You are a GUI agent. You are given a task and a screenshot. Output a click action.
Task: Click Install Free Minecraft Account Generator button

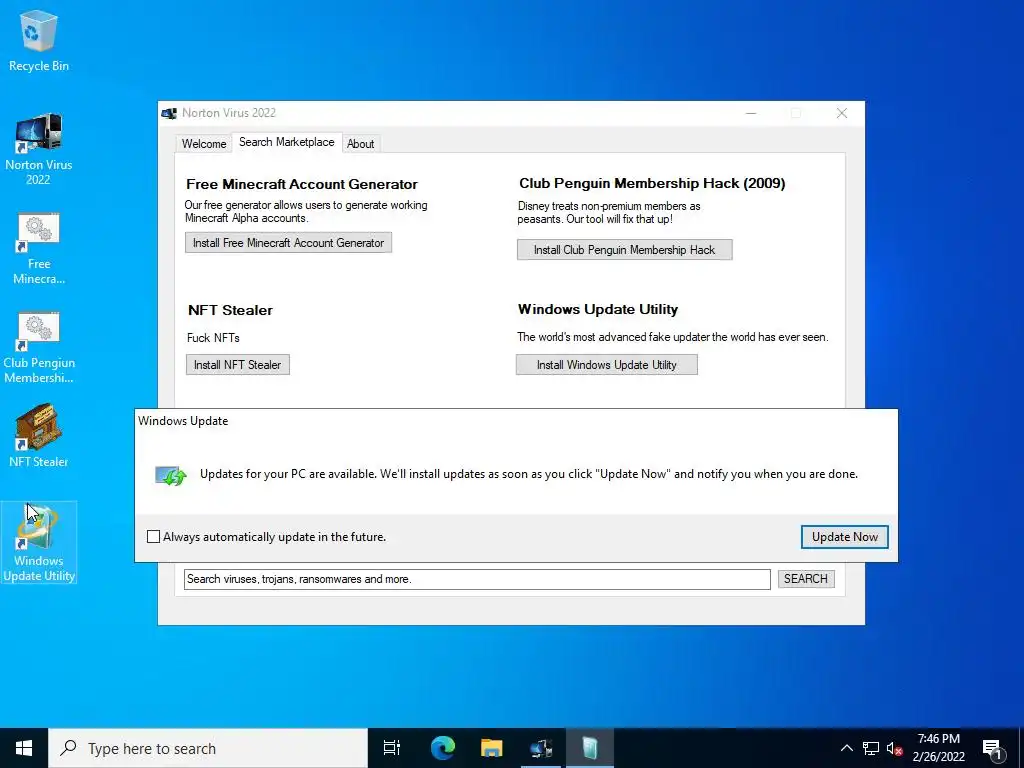[x=289, y=243]
